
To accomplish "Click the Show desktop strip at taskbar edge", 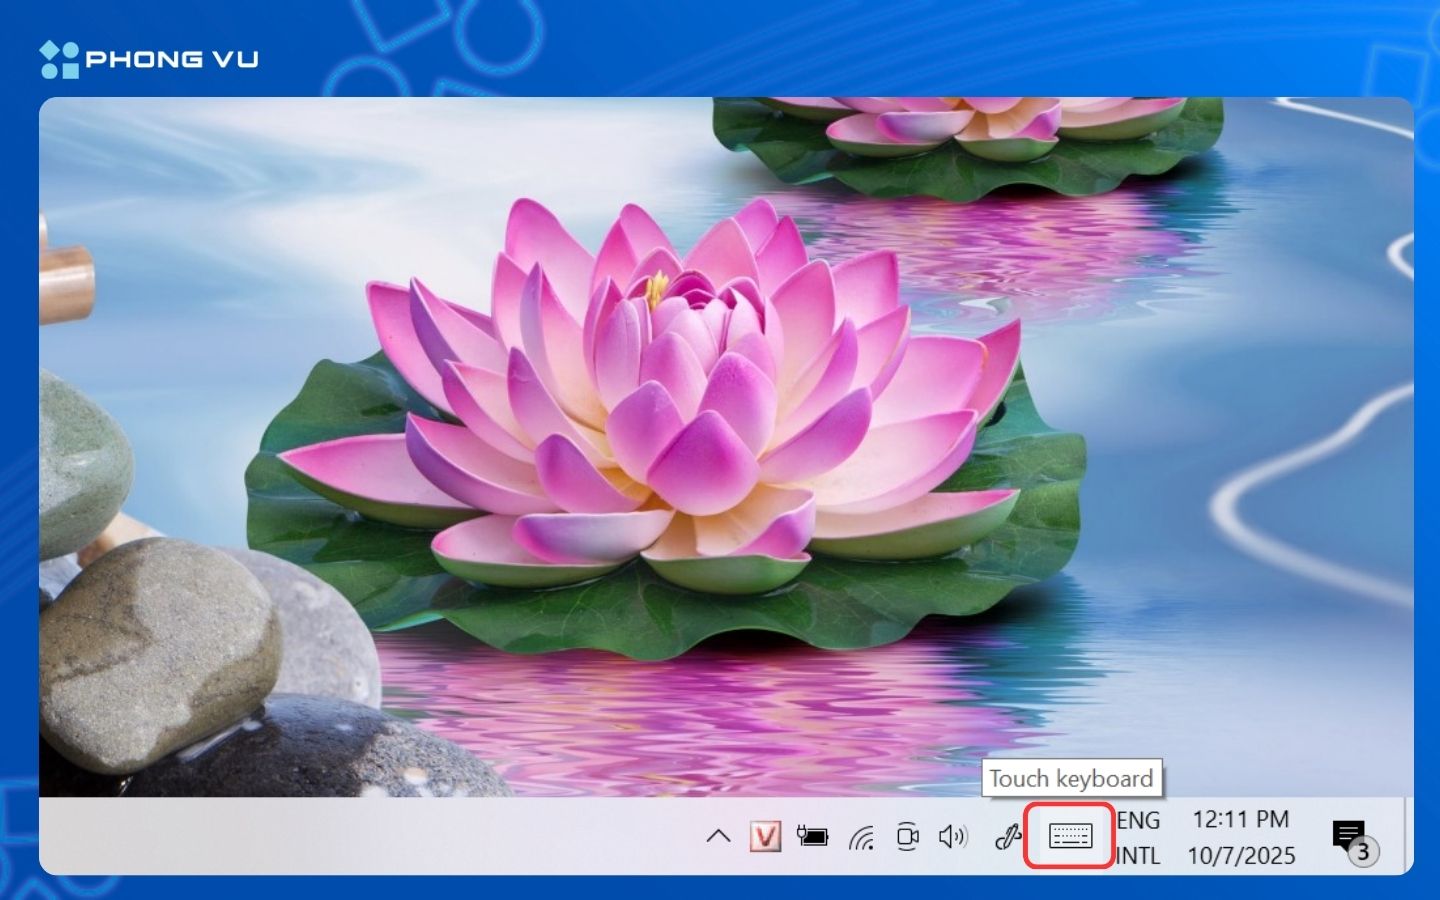I will [x=1408, y=836].
